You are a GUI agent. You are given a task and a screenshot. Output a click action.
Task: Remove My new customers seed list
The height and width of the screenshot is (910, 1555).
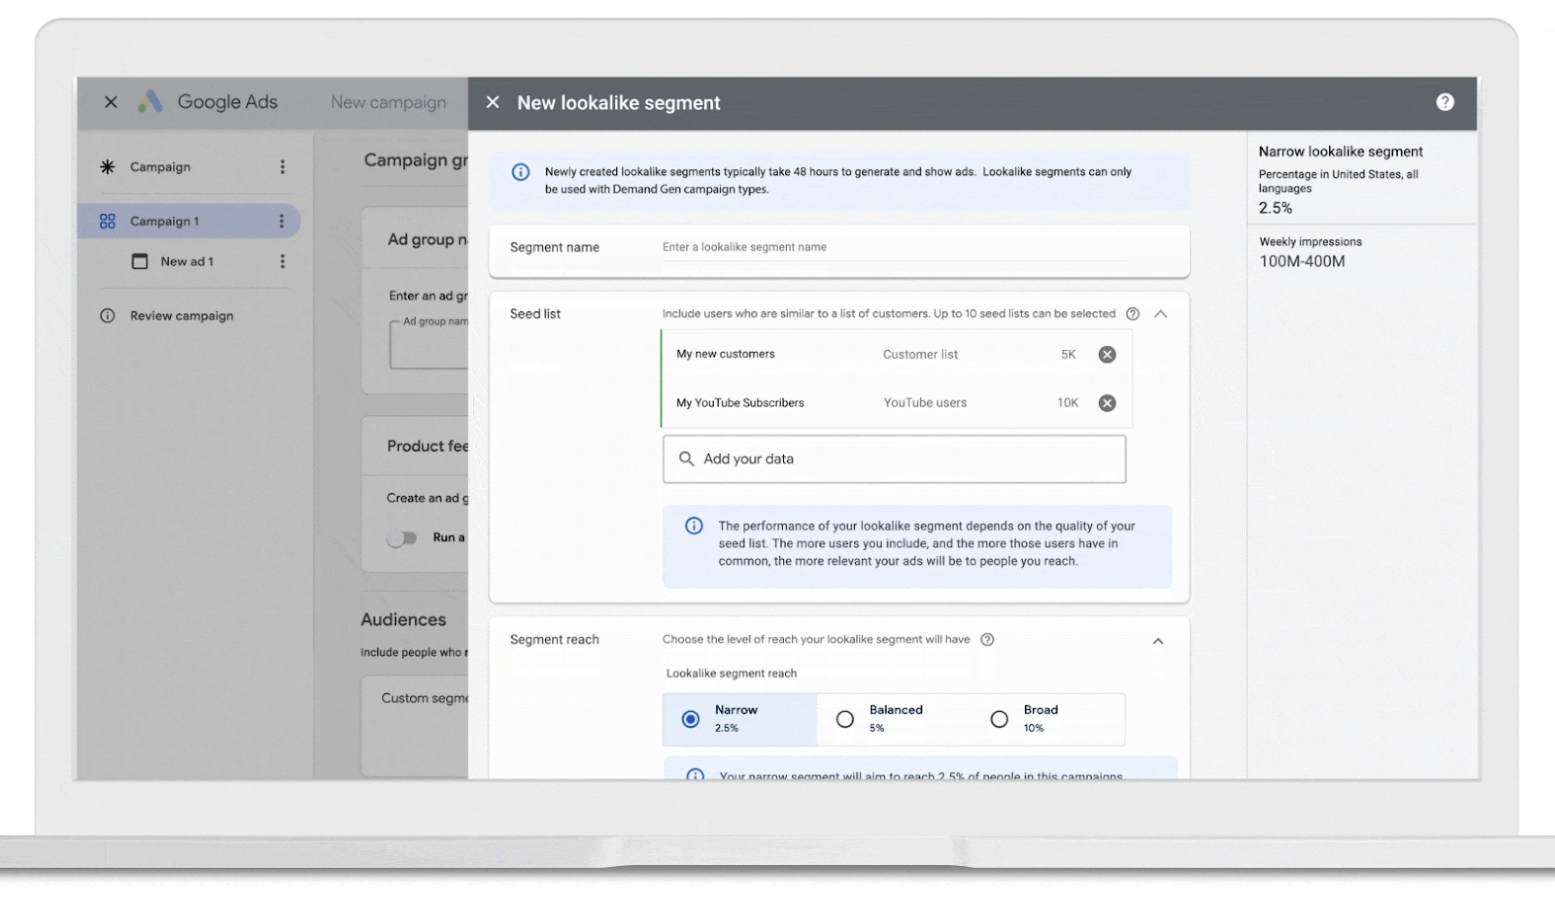click(1107, 355)
